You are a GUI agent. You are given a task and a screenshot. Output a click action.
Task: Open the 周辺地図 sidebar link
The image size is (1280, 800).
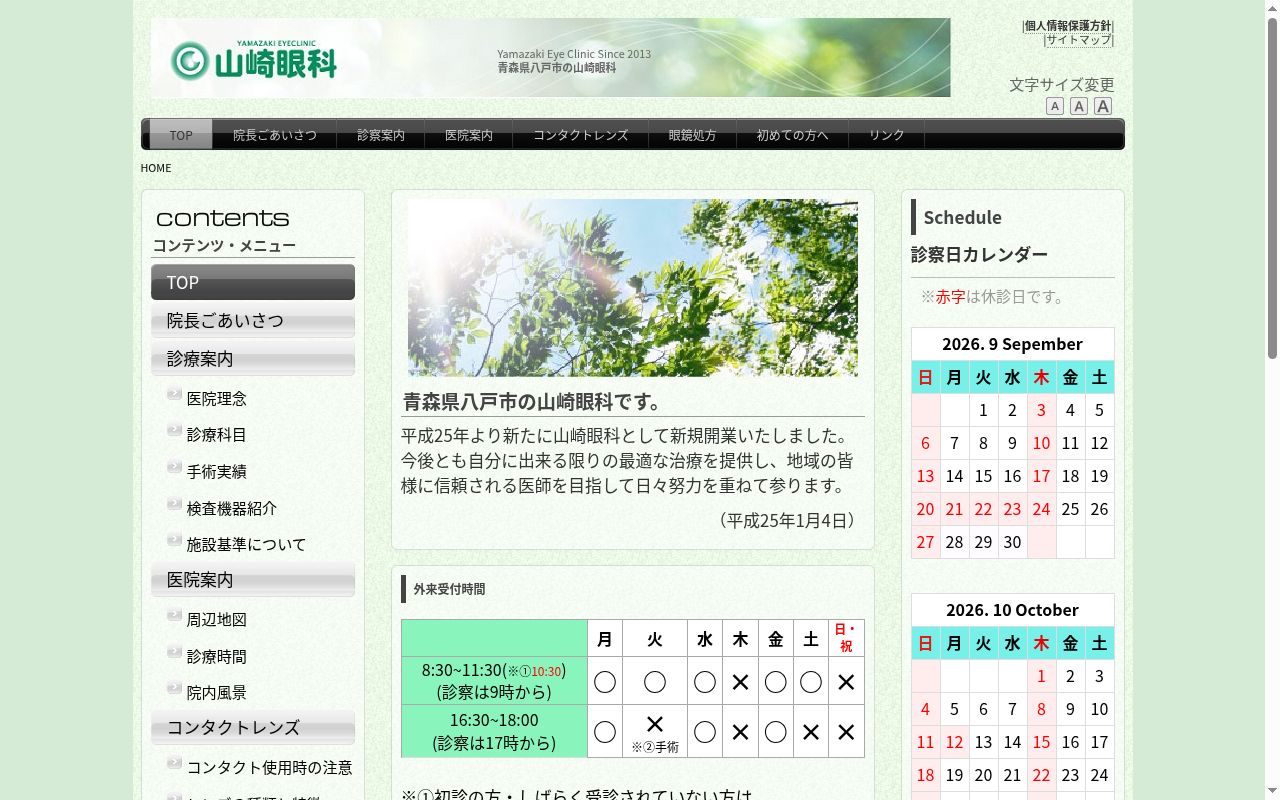[217, 619]
